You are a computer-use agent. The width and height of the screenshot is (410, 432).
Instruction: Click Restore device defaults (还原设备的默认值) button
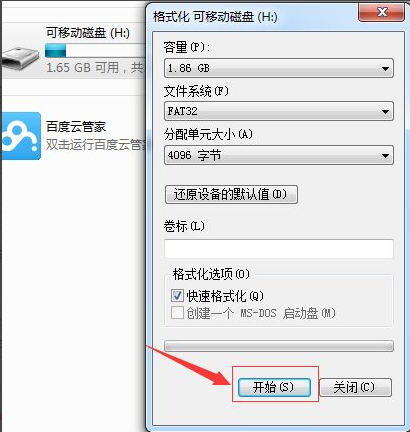coord(231,194)
